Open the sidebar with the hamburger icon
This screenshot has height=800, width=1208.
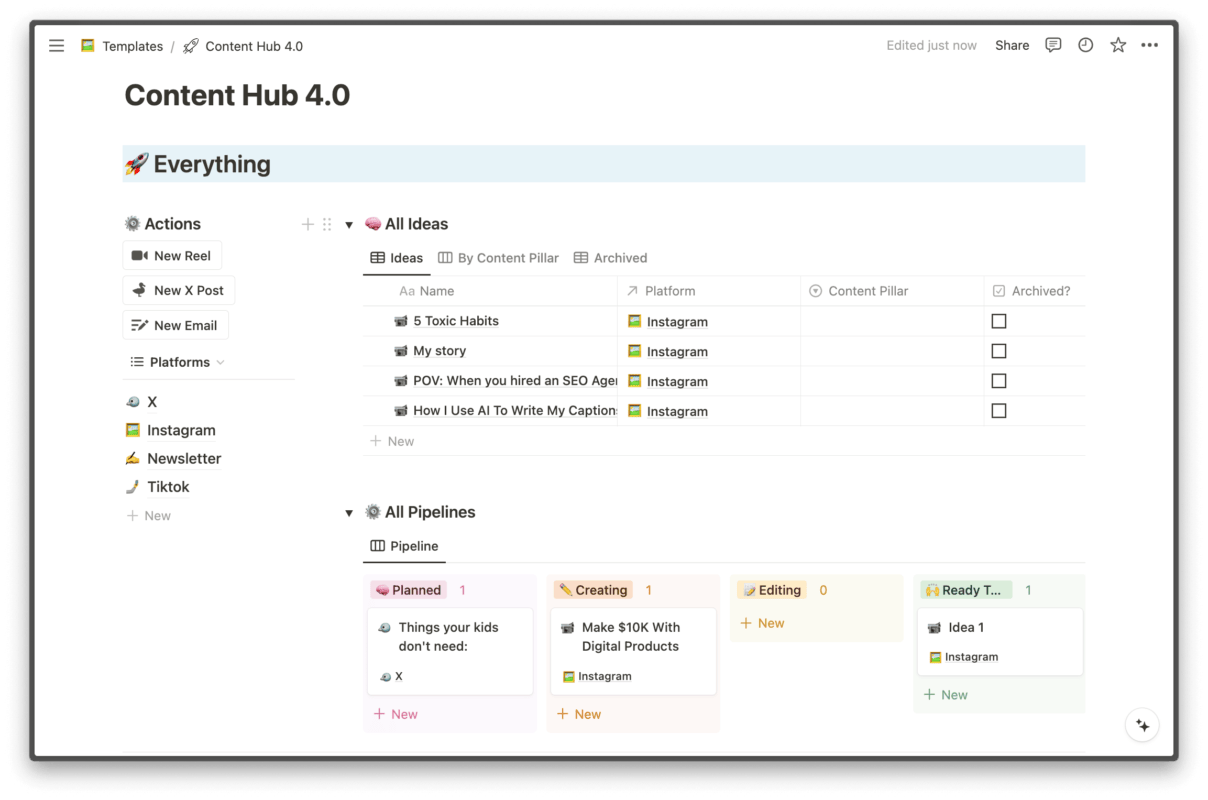pyautogui.click(x=56, y=45)
